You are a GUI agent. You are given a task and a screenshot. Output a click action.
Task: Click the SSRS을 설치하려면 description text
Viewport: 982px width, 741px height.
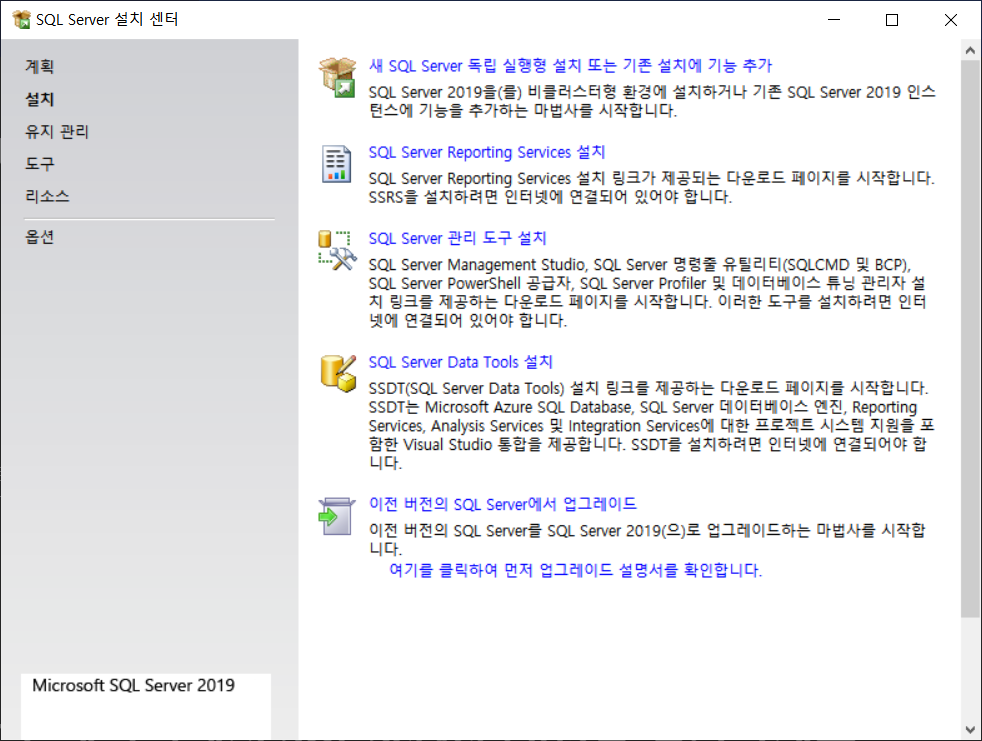[550, 197]
